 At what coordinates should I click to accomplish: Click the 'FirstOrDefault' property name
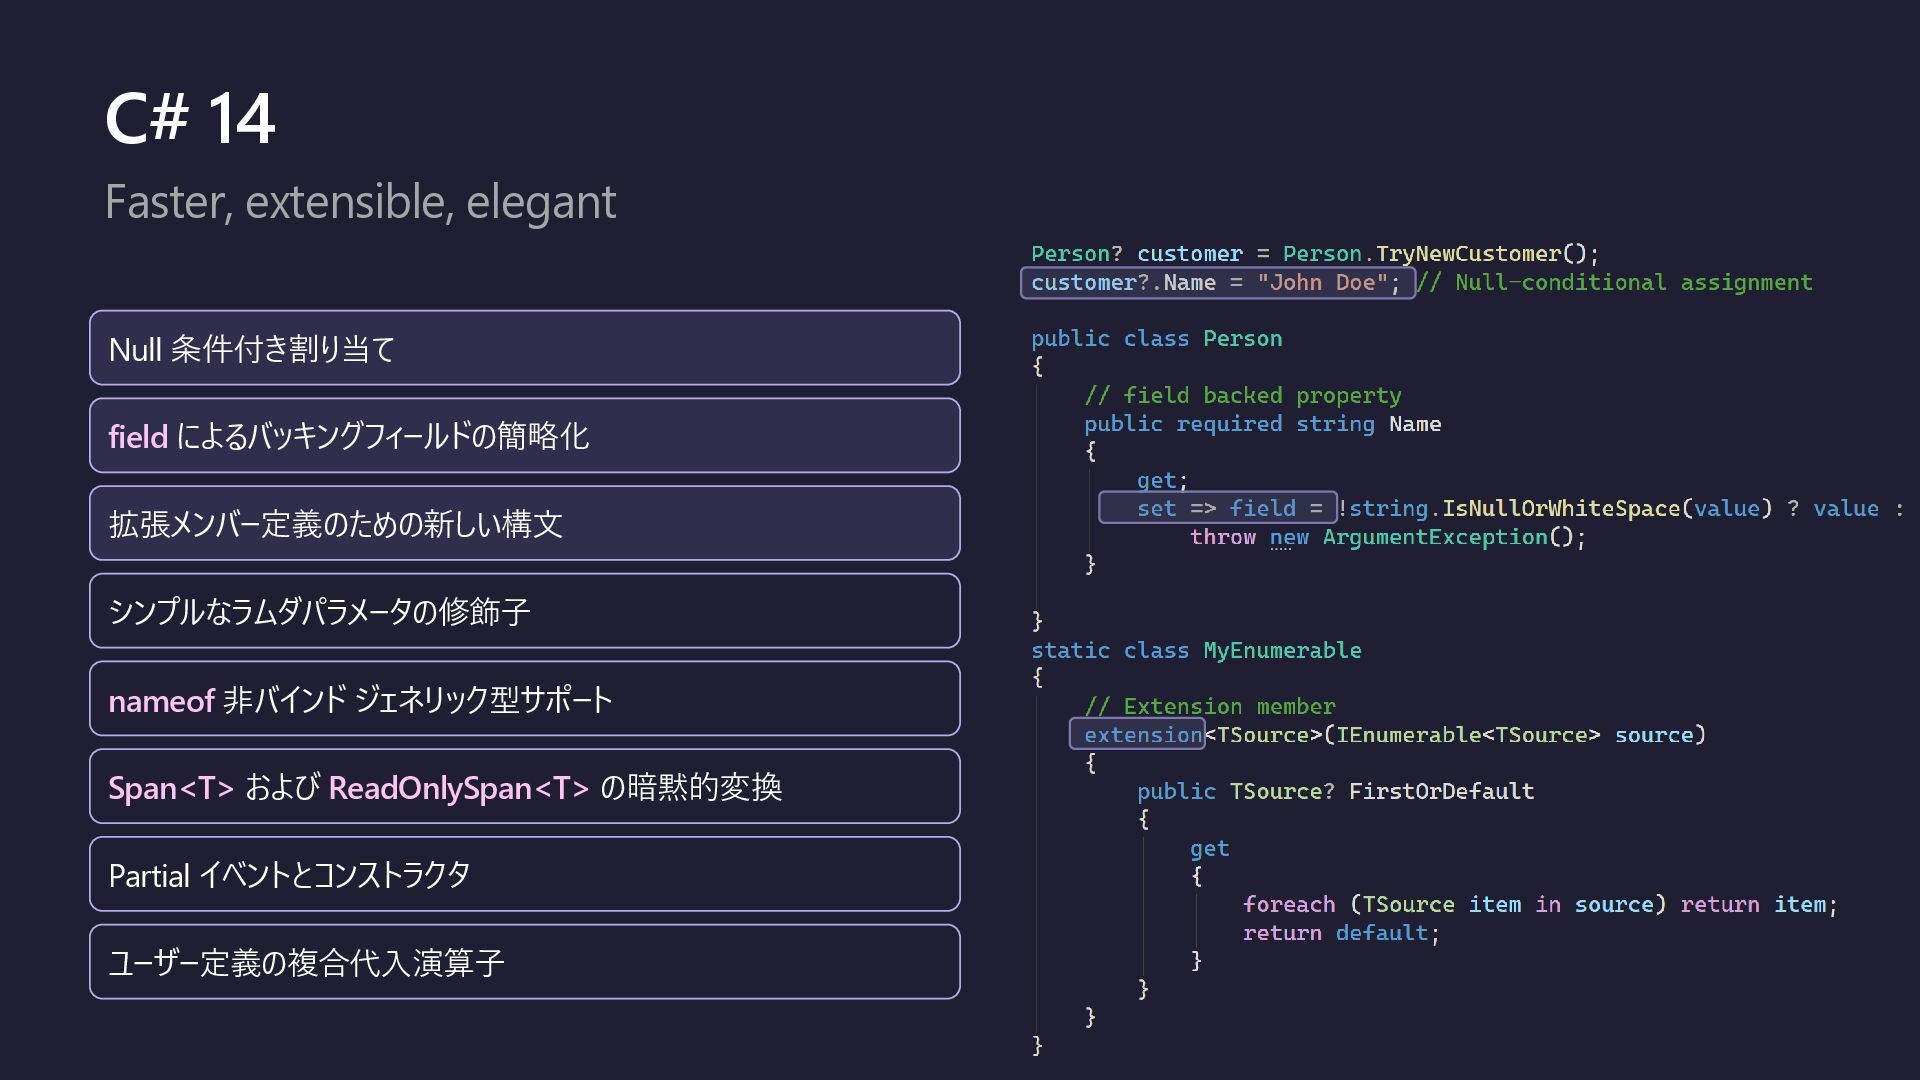point(1440,792)
